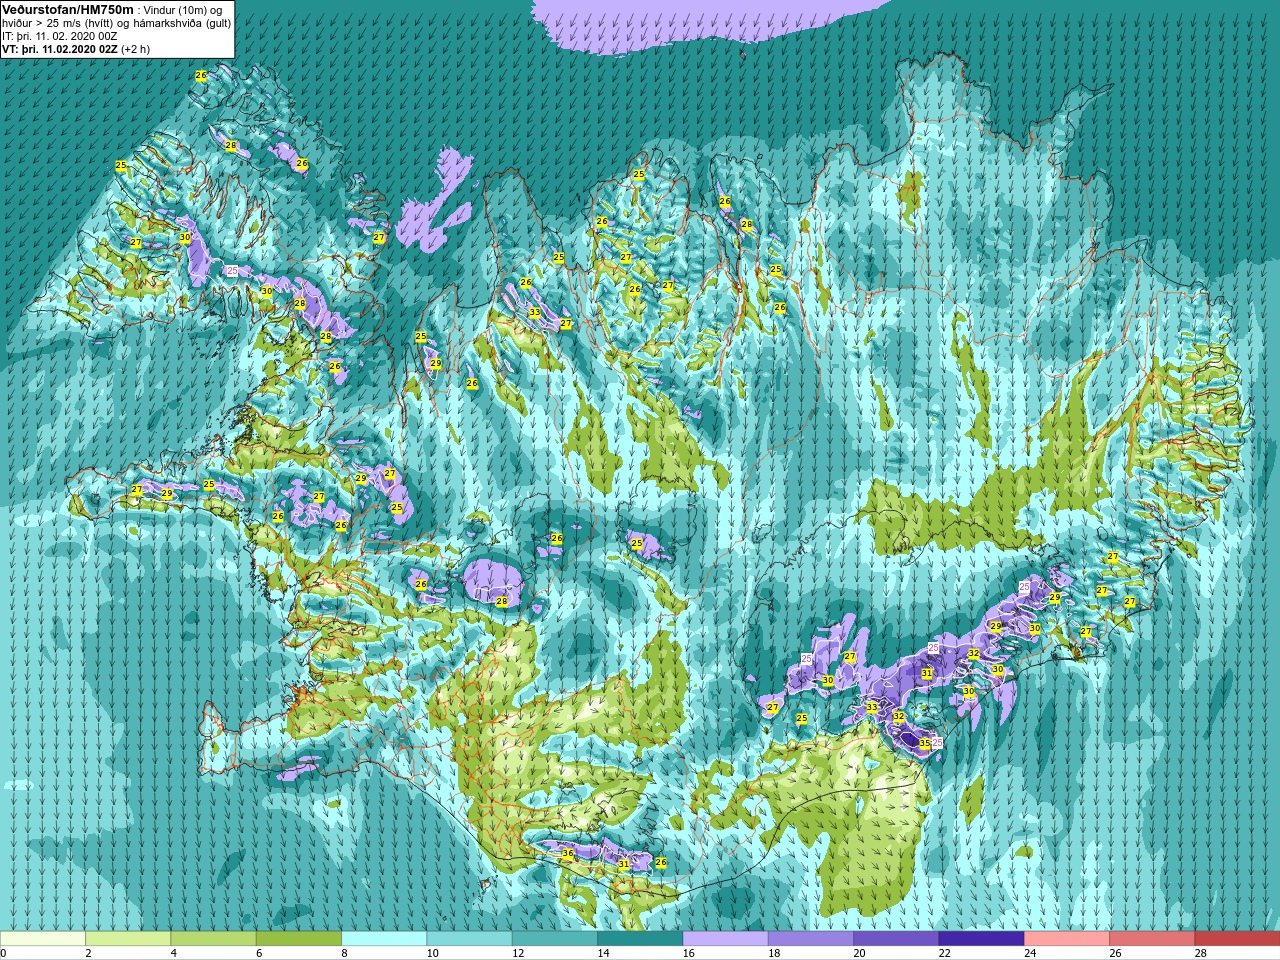Click the 6–8 m/s olive green legend swatch
Viewport: 1280px width, 960px height.
(x=299, y=939)
